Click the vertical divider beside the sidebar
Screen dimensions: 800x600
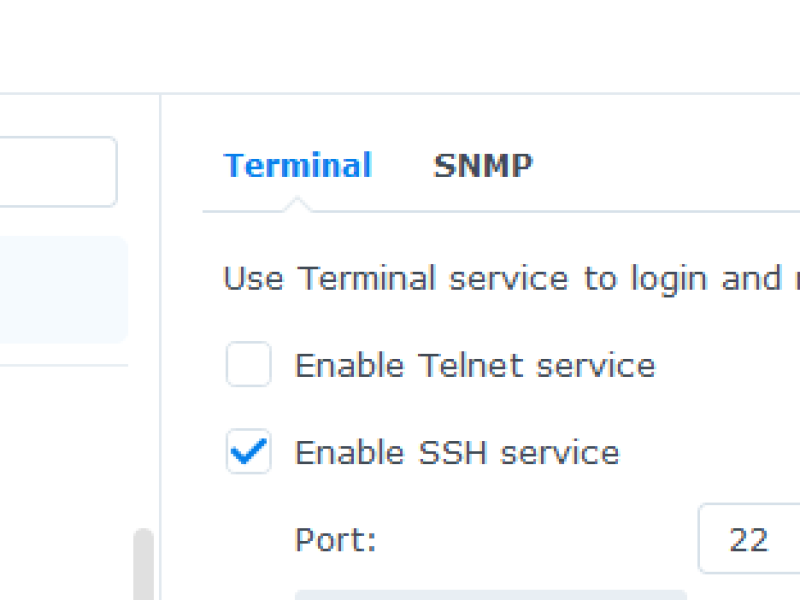point(160,347)
